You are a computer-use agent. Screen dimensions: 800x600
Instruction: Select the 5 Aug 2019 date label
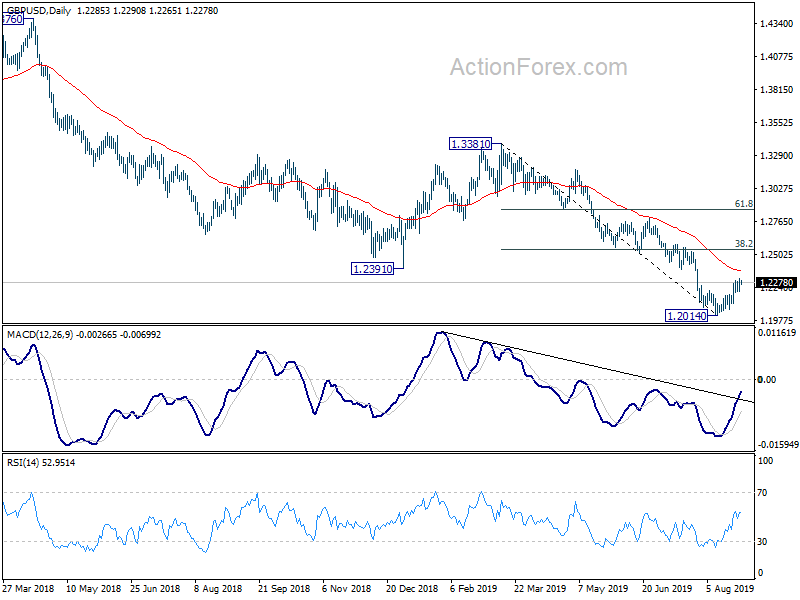730,589
